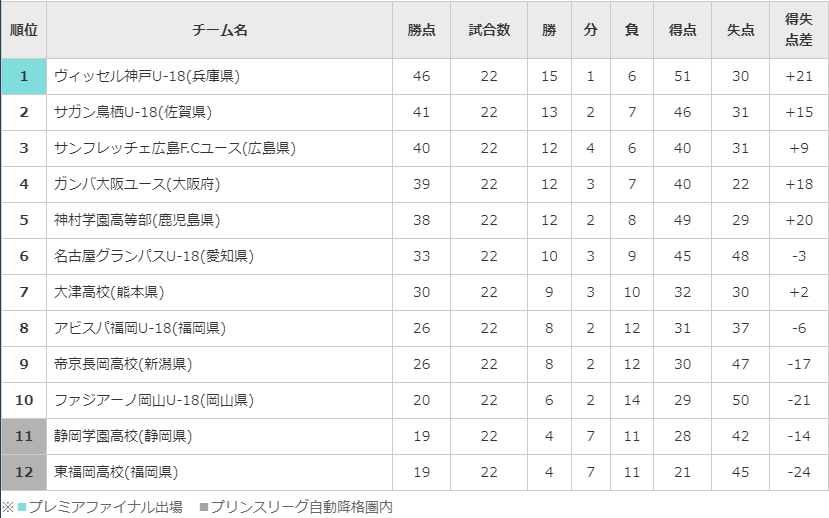Select 神村学園高等部(鹿児島県) row
Image resolution: width=829 pixels, height=518 pixels.
tap(137, 220)
